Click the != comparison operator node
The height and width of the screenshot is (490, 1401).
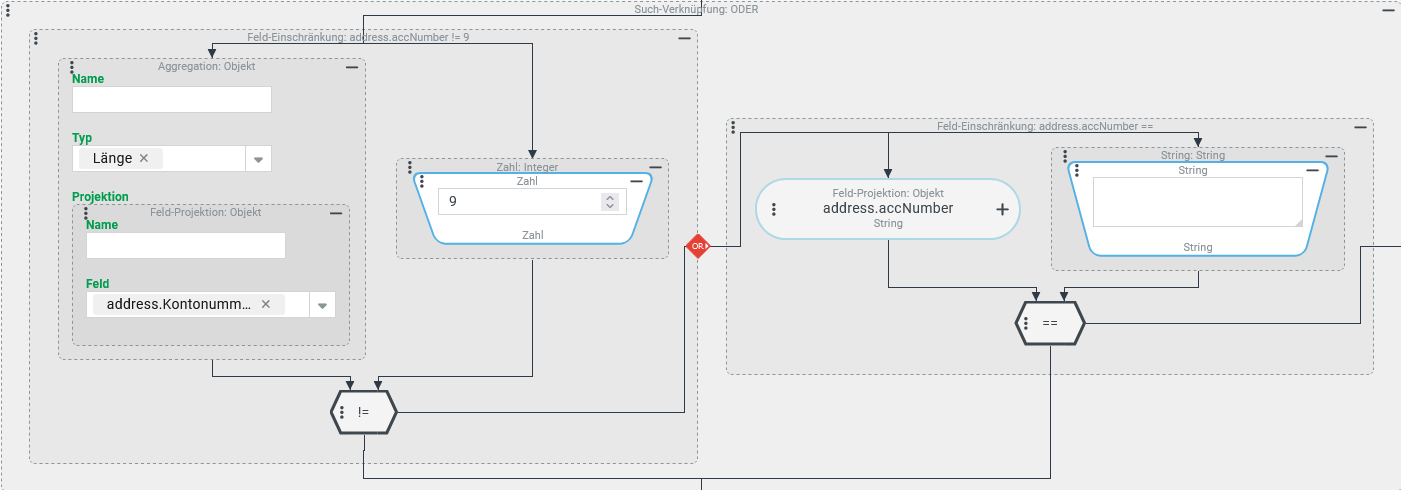click(364, 411)
